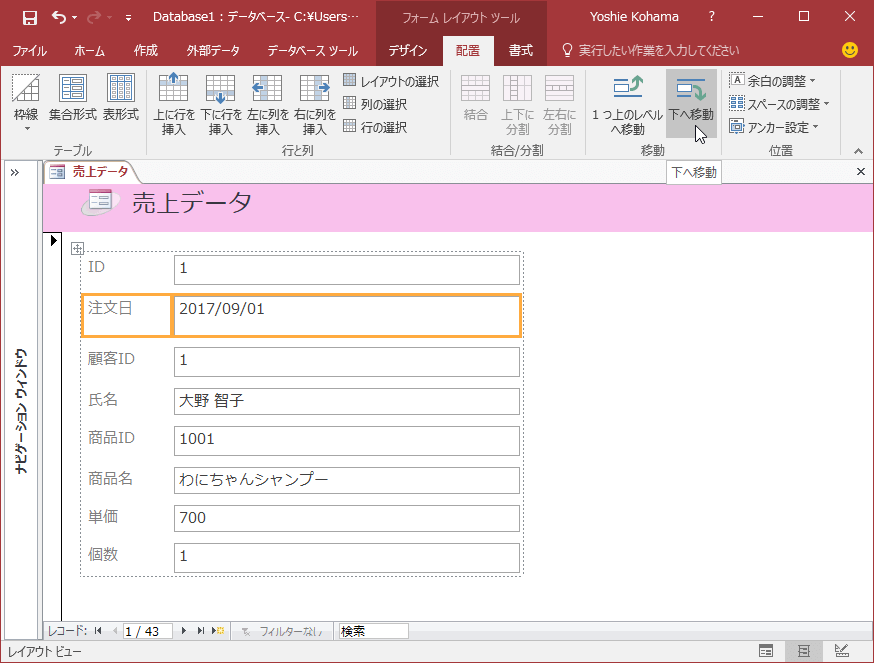Switch to the ホーム ribbon tab

(90, 51)
